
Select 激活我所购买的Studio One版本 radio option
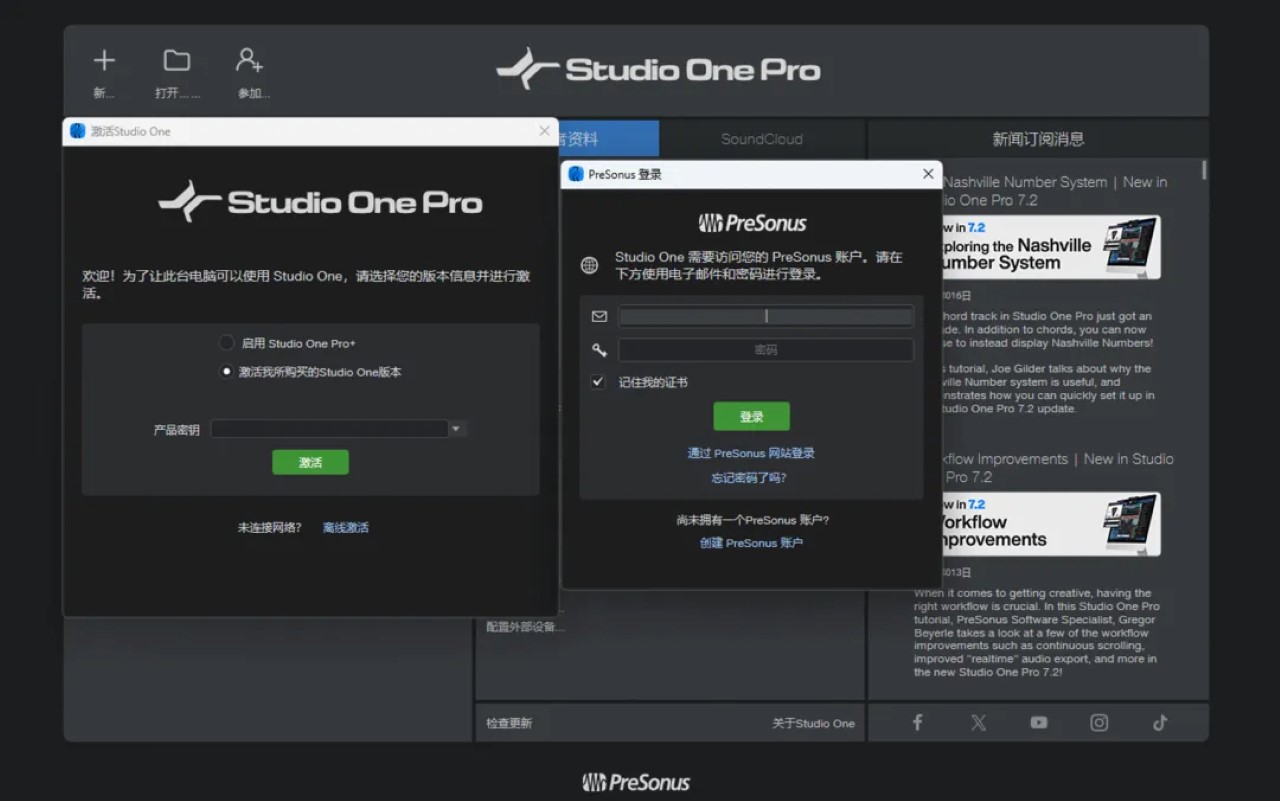pos(227,372)
